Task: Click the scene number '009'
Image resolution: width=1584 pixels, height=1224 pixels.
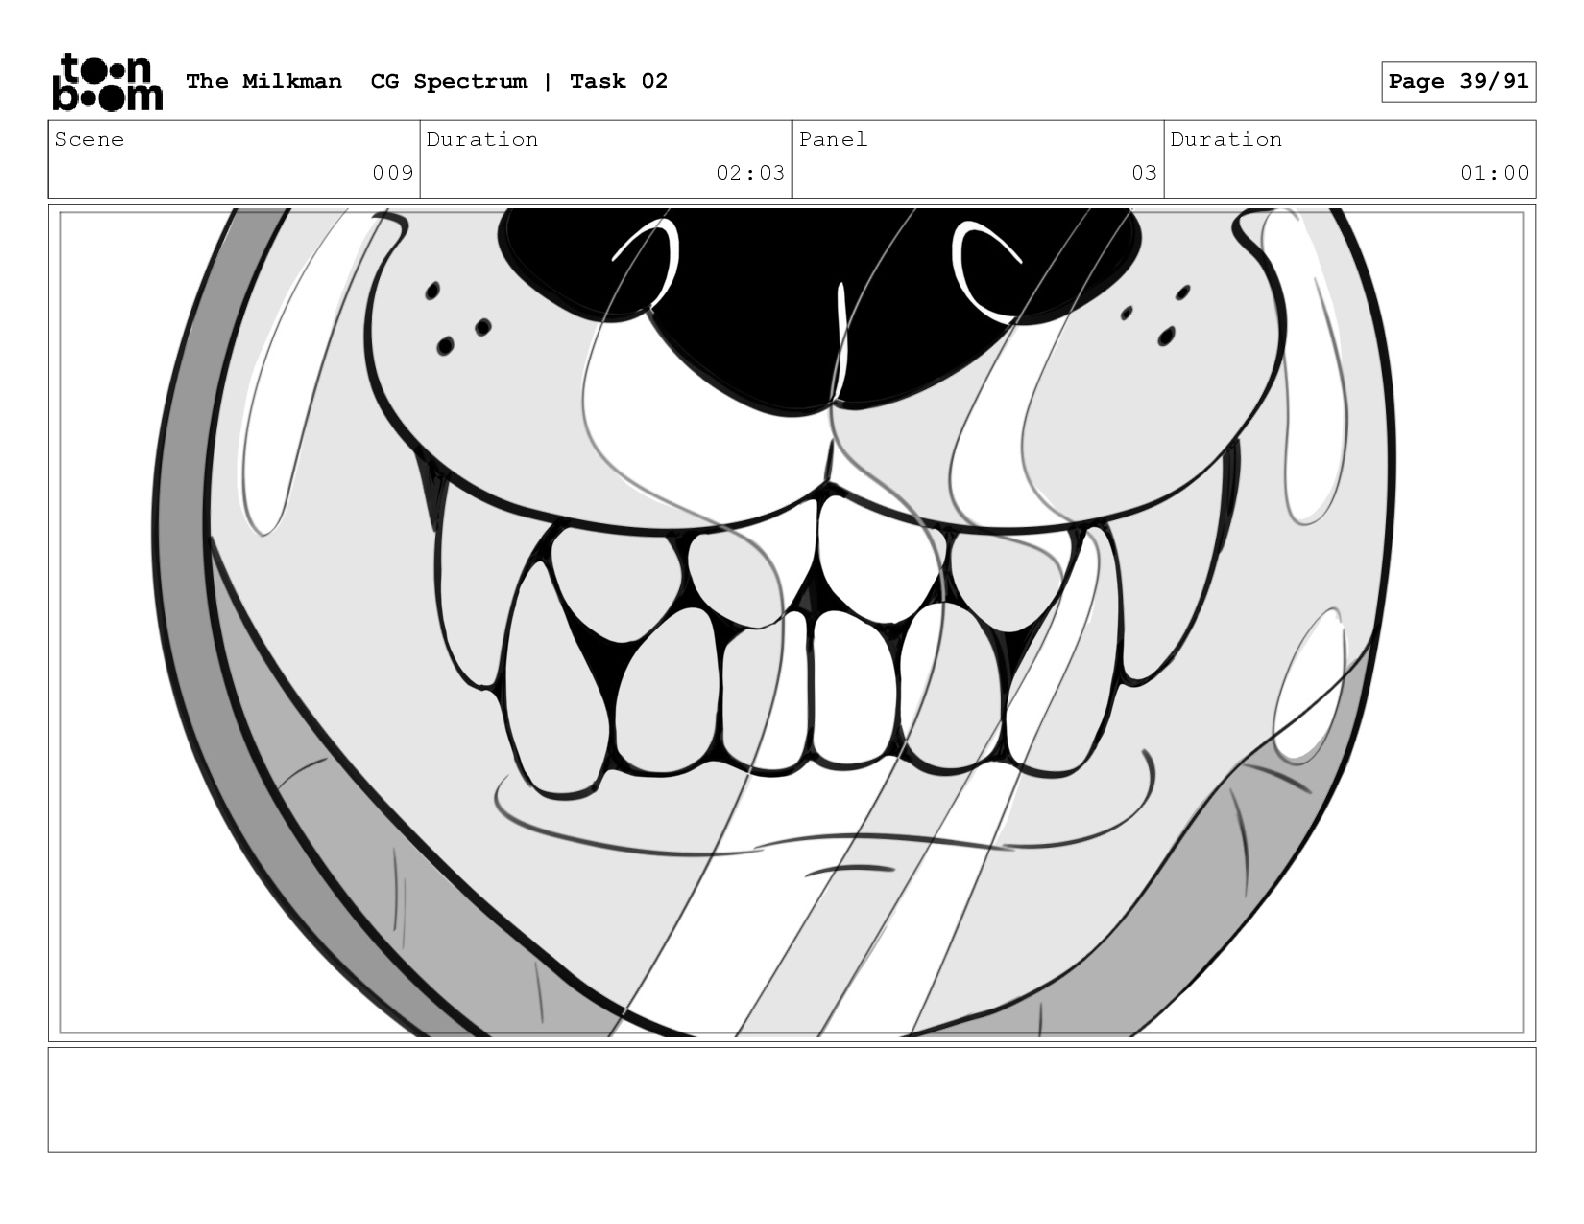Action: click(393, 173)
